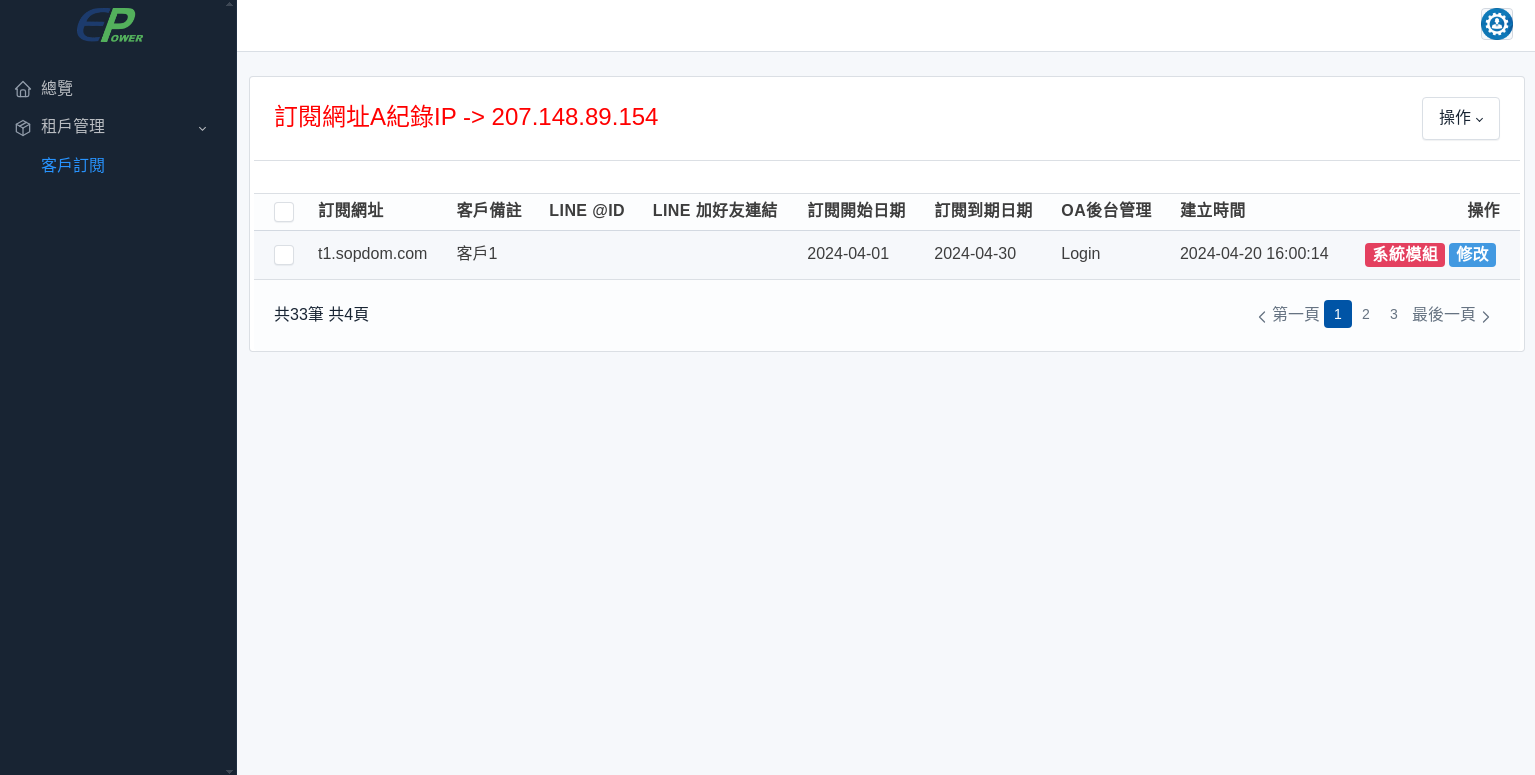The image size is (1535, 775).
Task: Go to page 2 in pagination
Action: tap(1366, 314)
